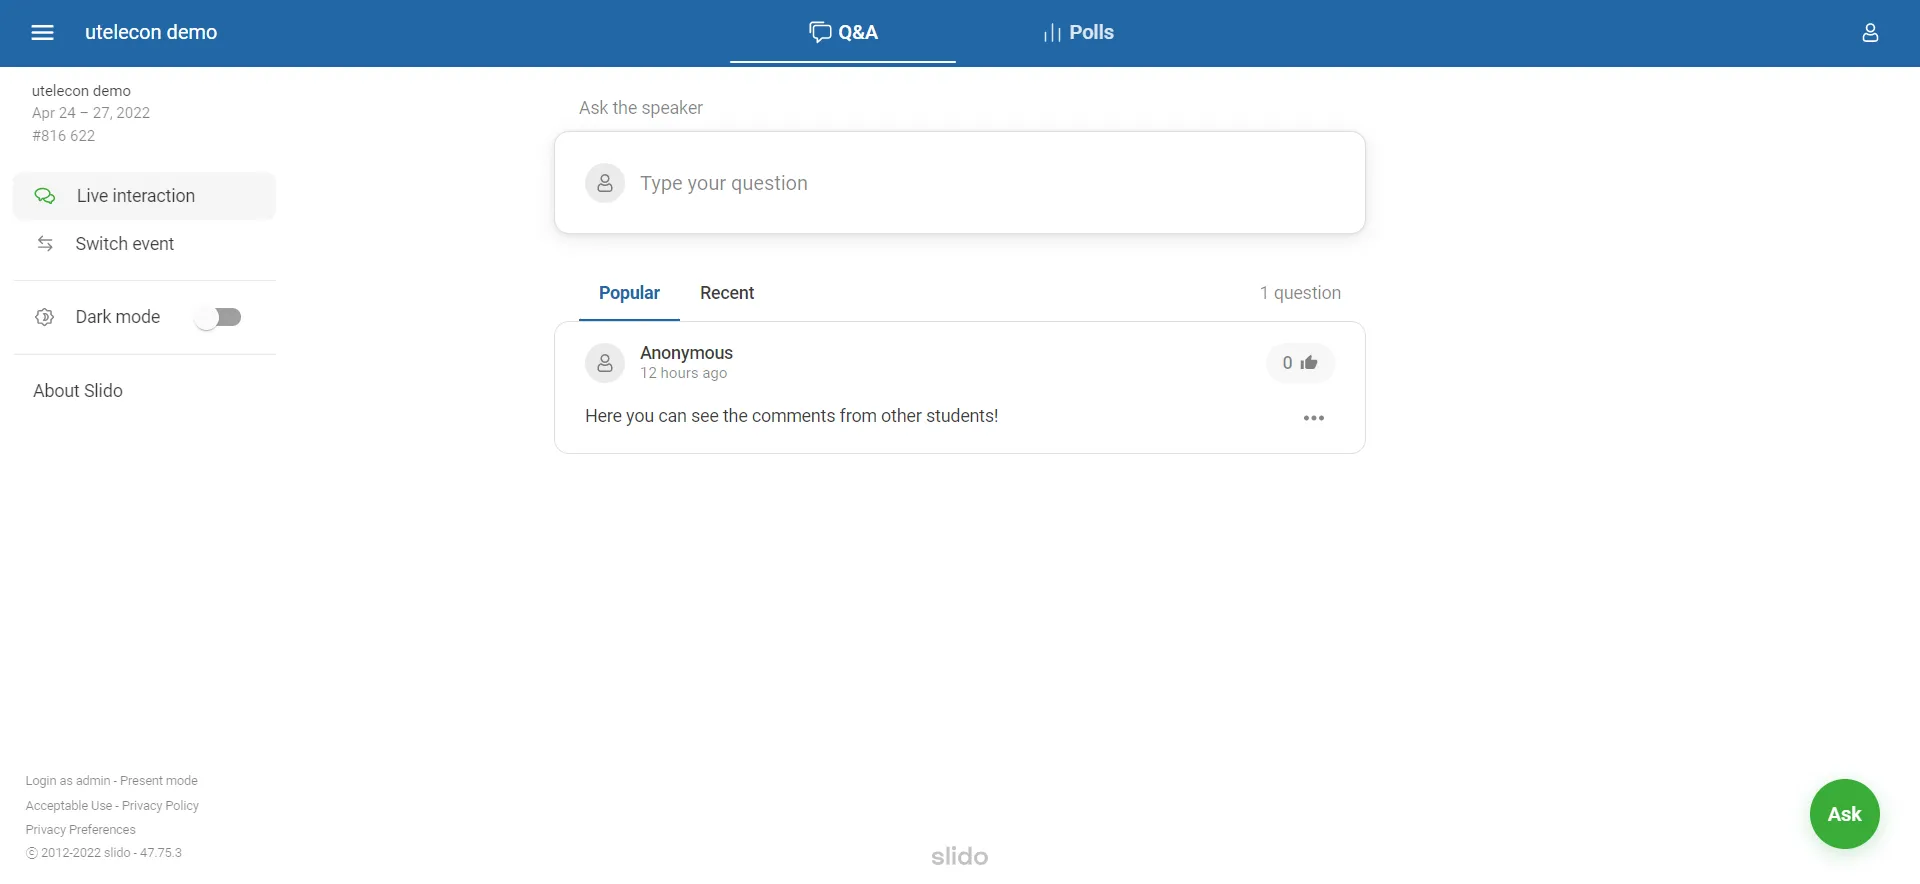
Task: Click the Login as admin link
Action: pyautogui.click(x=68, y=781)
